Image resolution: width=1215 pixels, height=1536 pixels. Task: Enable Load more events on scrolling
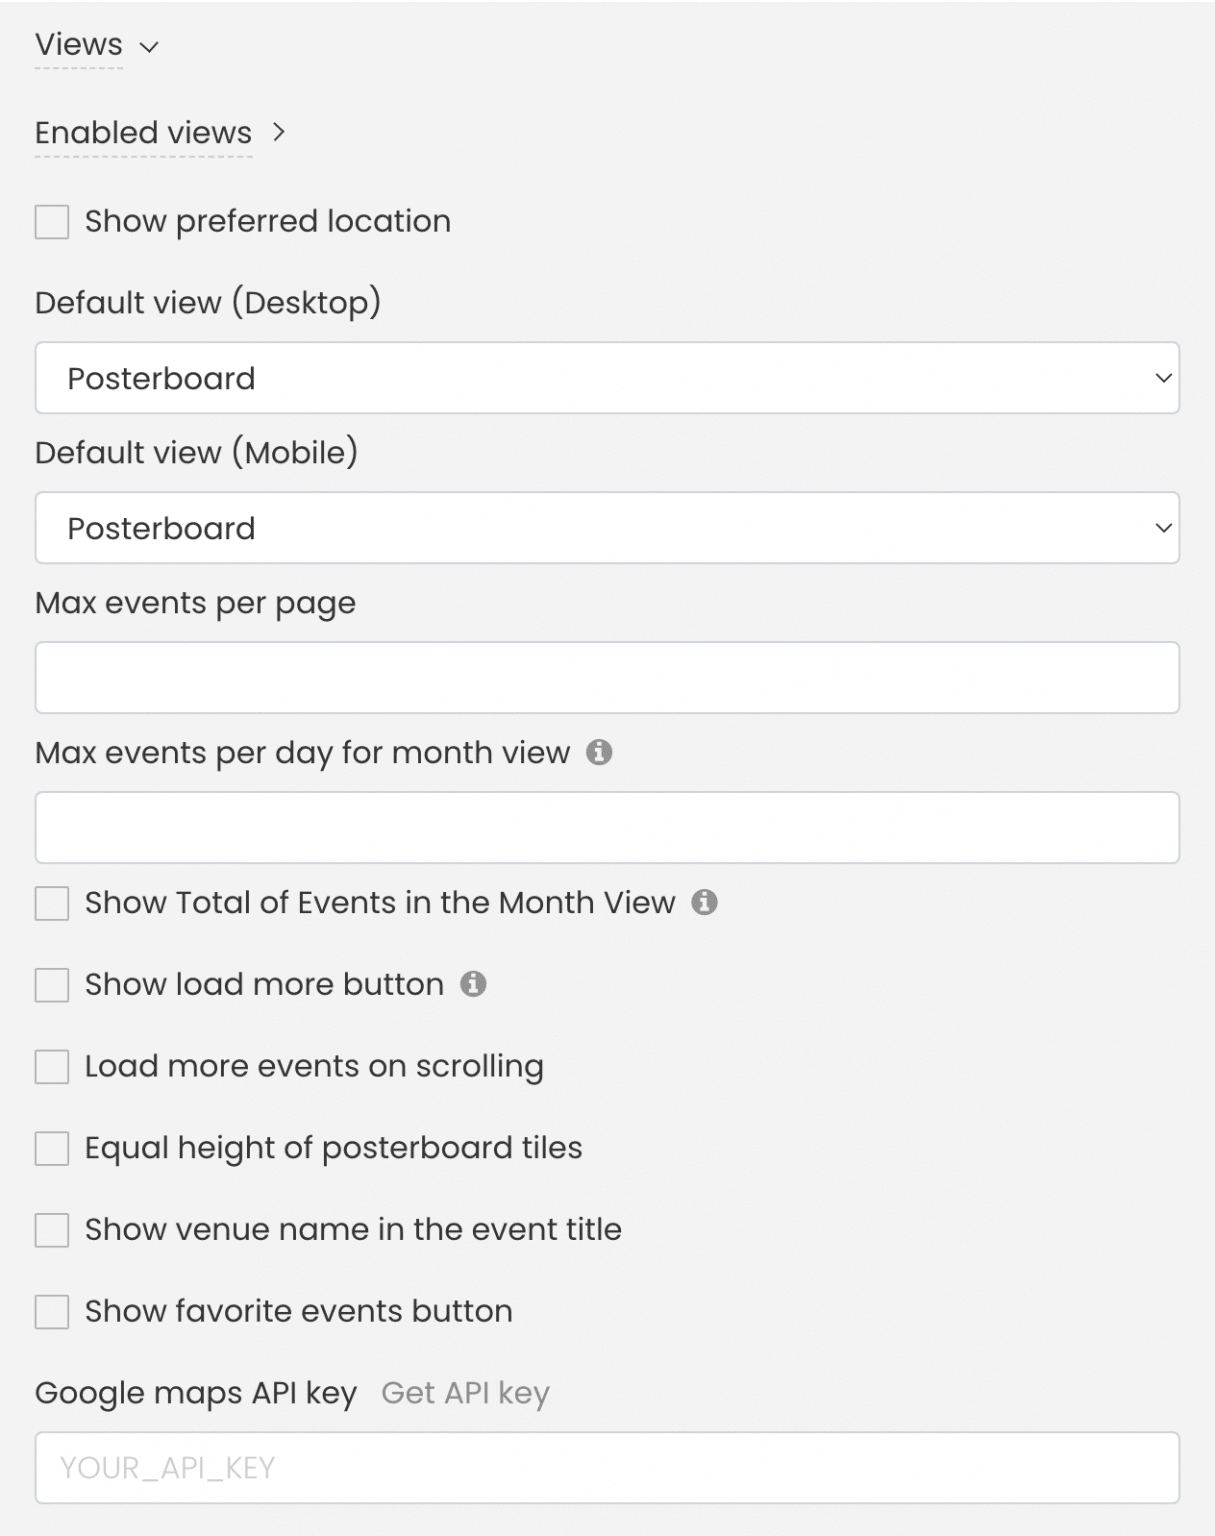[50, 1067]
